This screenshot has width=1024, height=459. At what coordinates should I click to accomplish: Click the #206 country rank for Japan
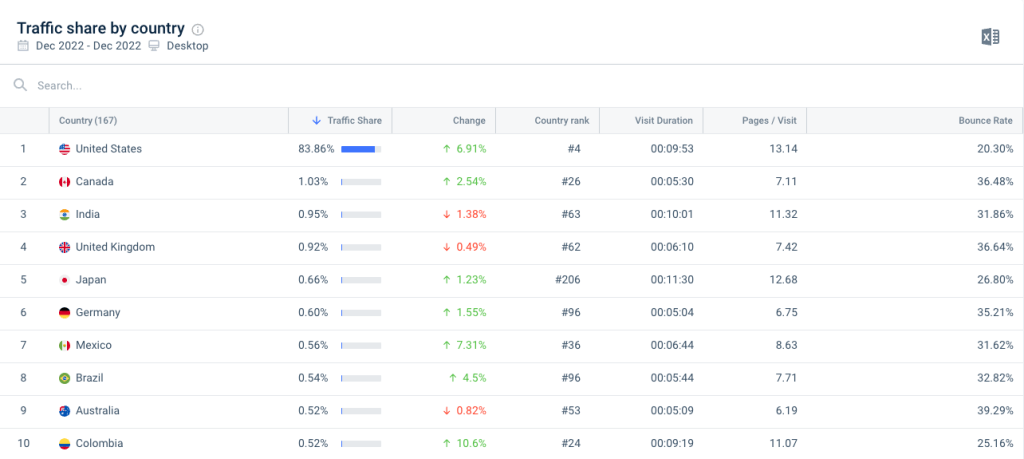[x=568, y=280]
